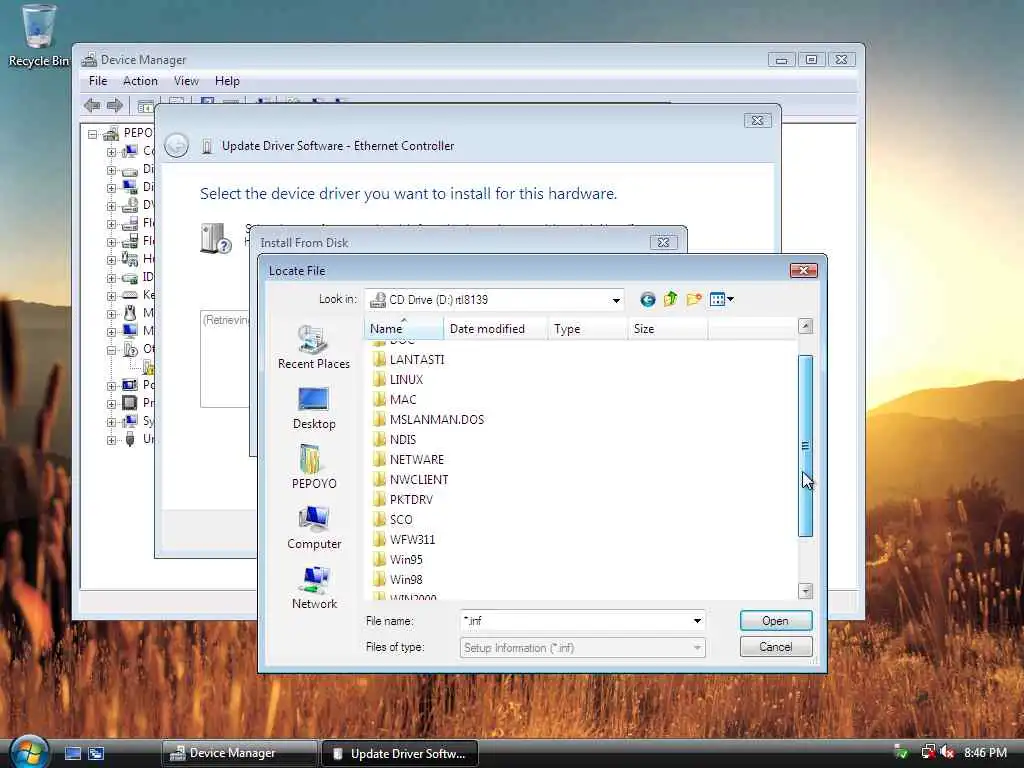Viewport: 1024px width, 768px height.
Task: Select the WFW311 folder
Action: click(x=404, y=539)
